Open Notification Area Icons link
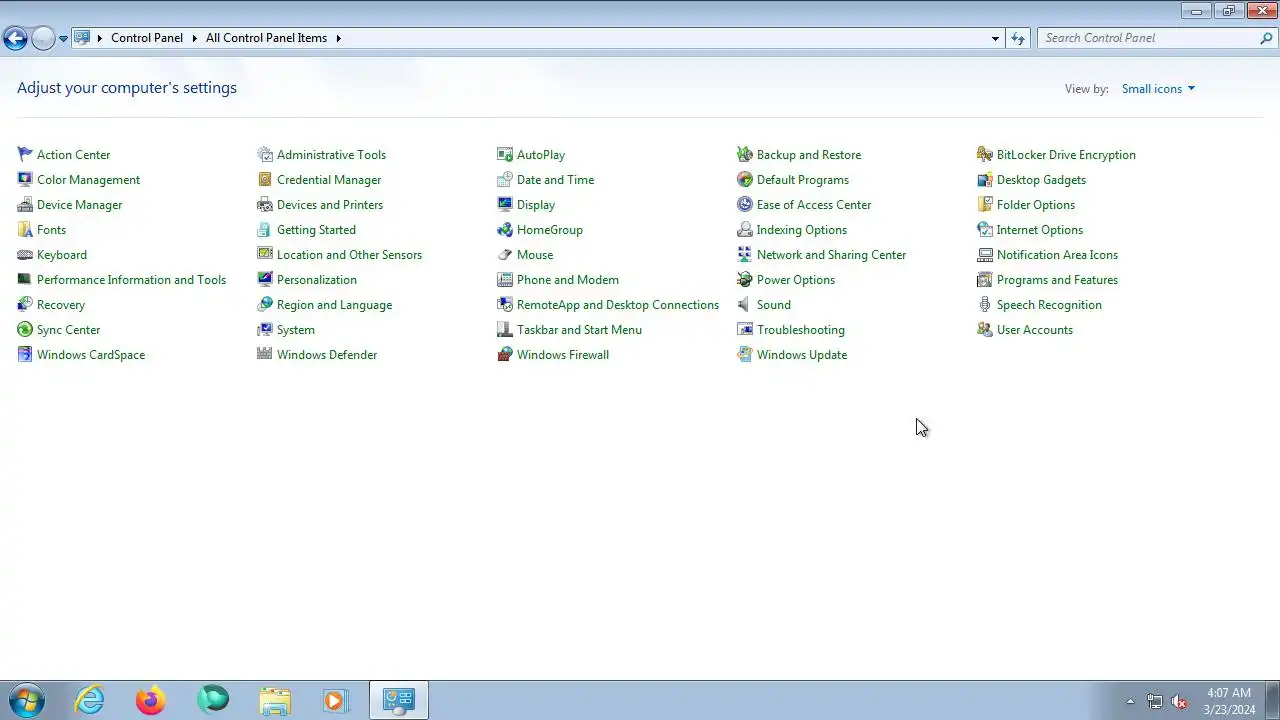The height and width of the screenshot is (720, 1280). click(1057, 255)
